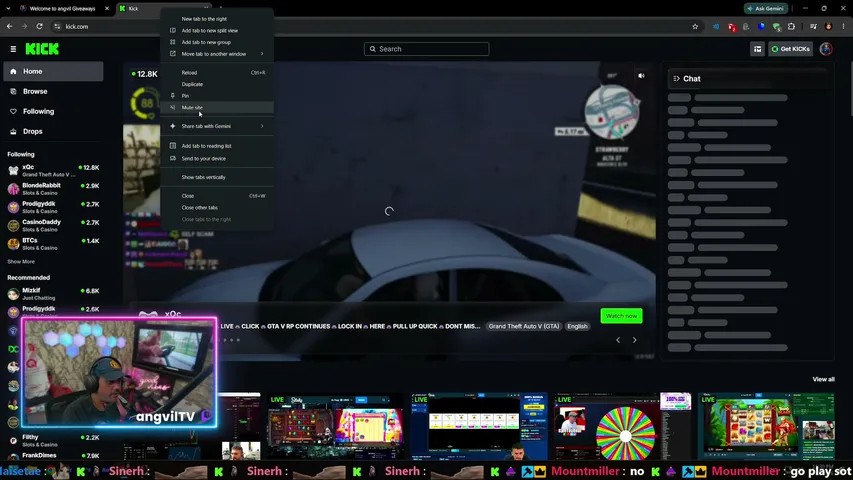The height and width of the screenshot is (480, 853).
Task: Bookmark this page with star icon
Action: [695, 26]
